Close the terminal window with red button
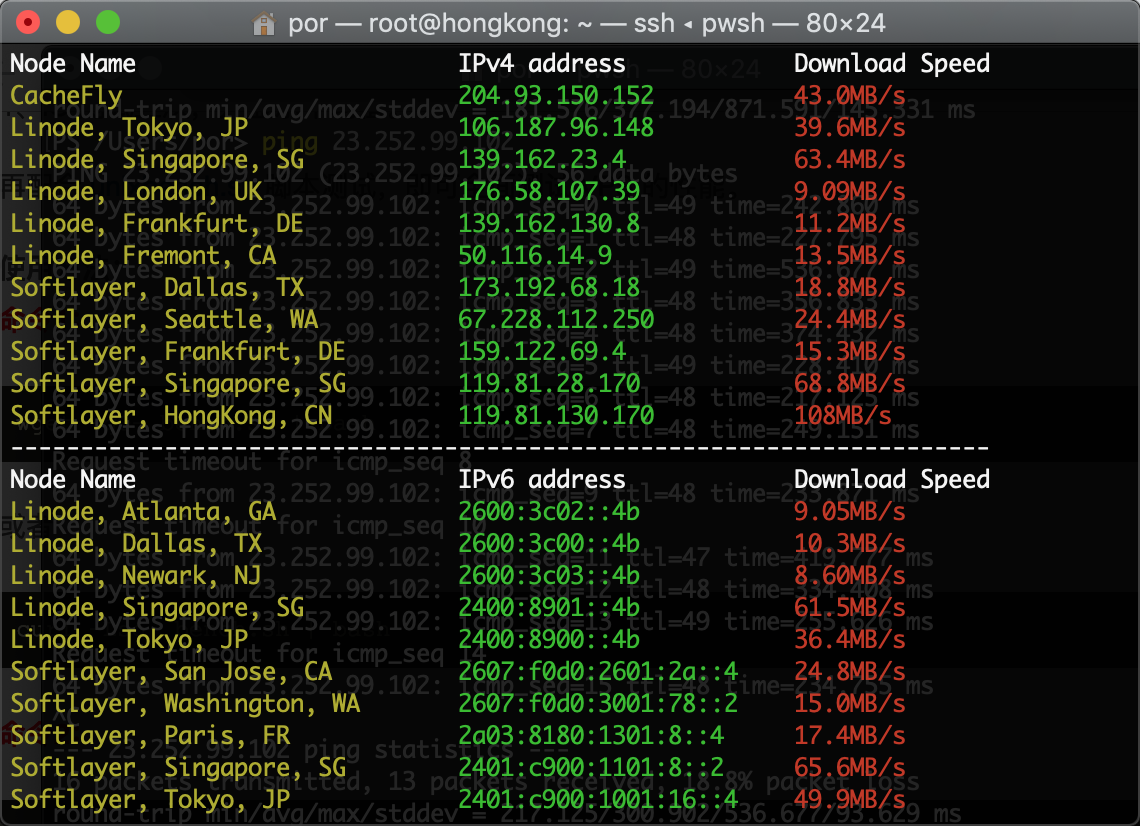This screenshot has height=826, width=1140. pyautogui.click(x=28, y=23)
